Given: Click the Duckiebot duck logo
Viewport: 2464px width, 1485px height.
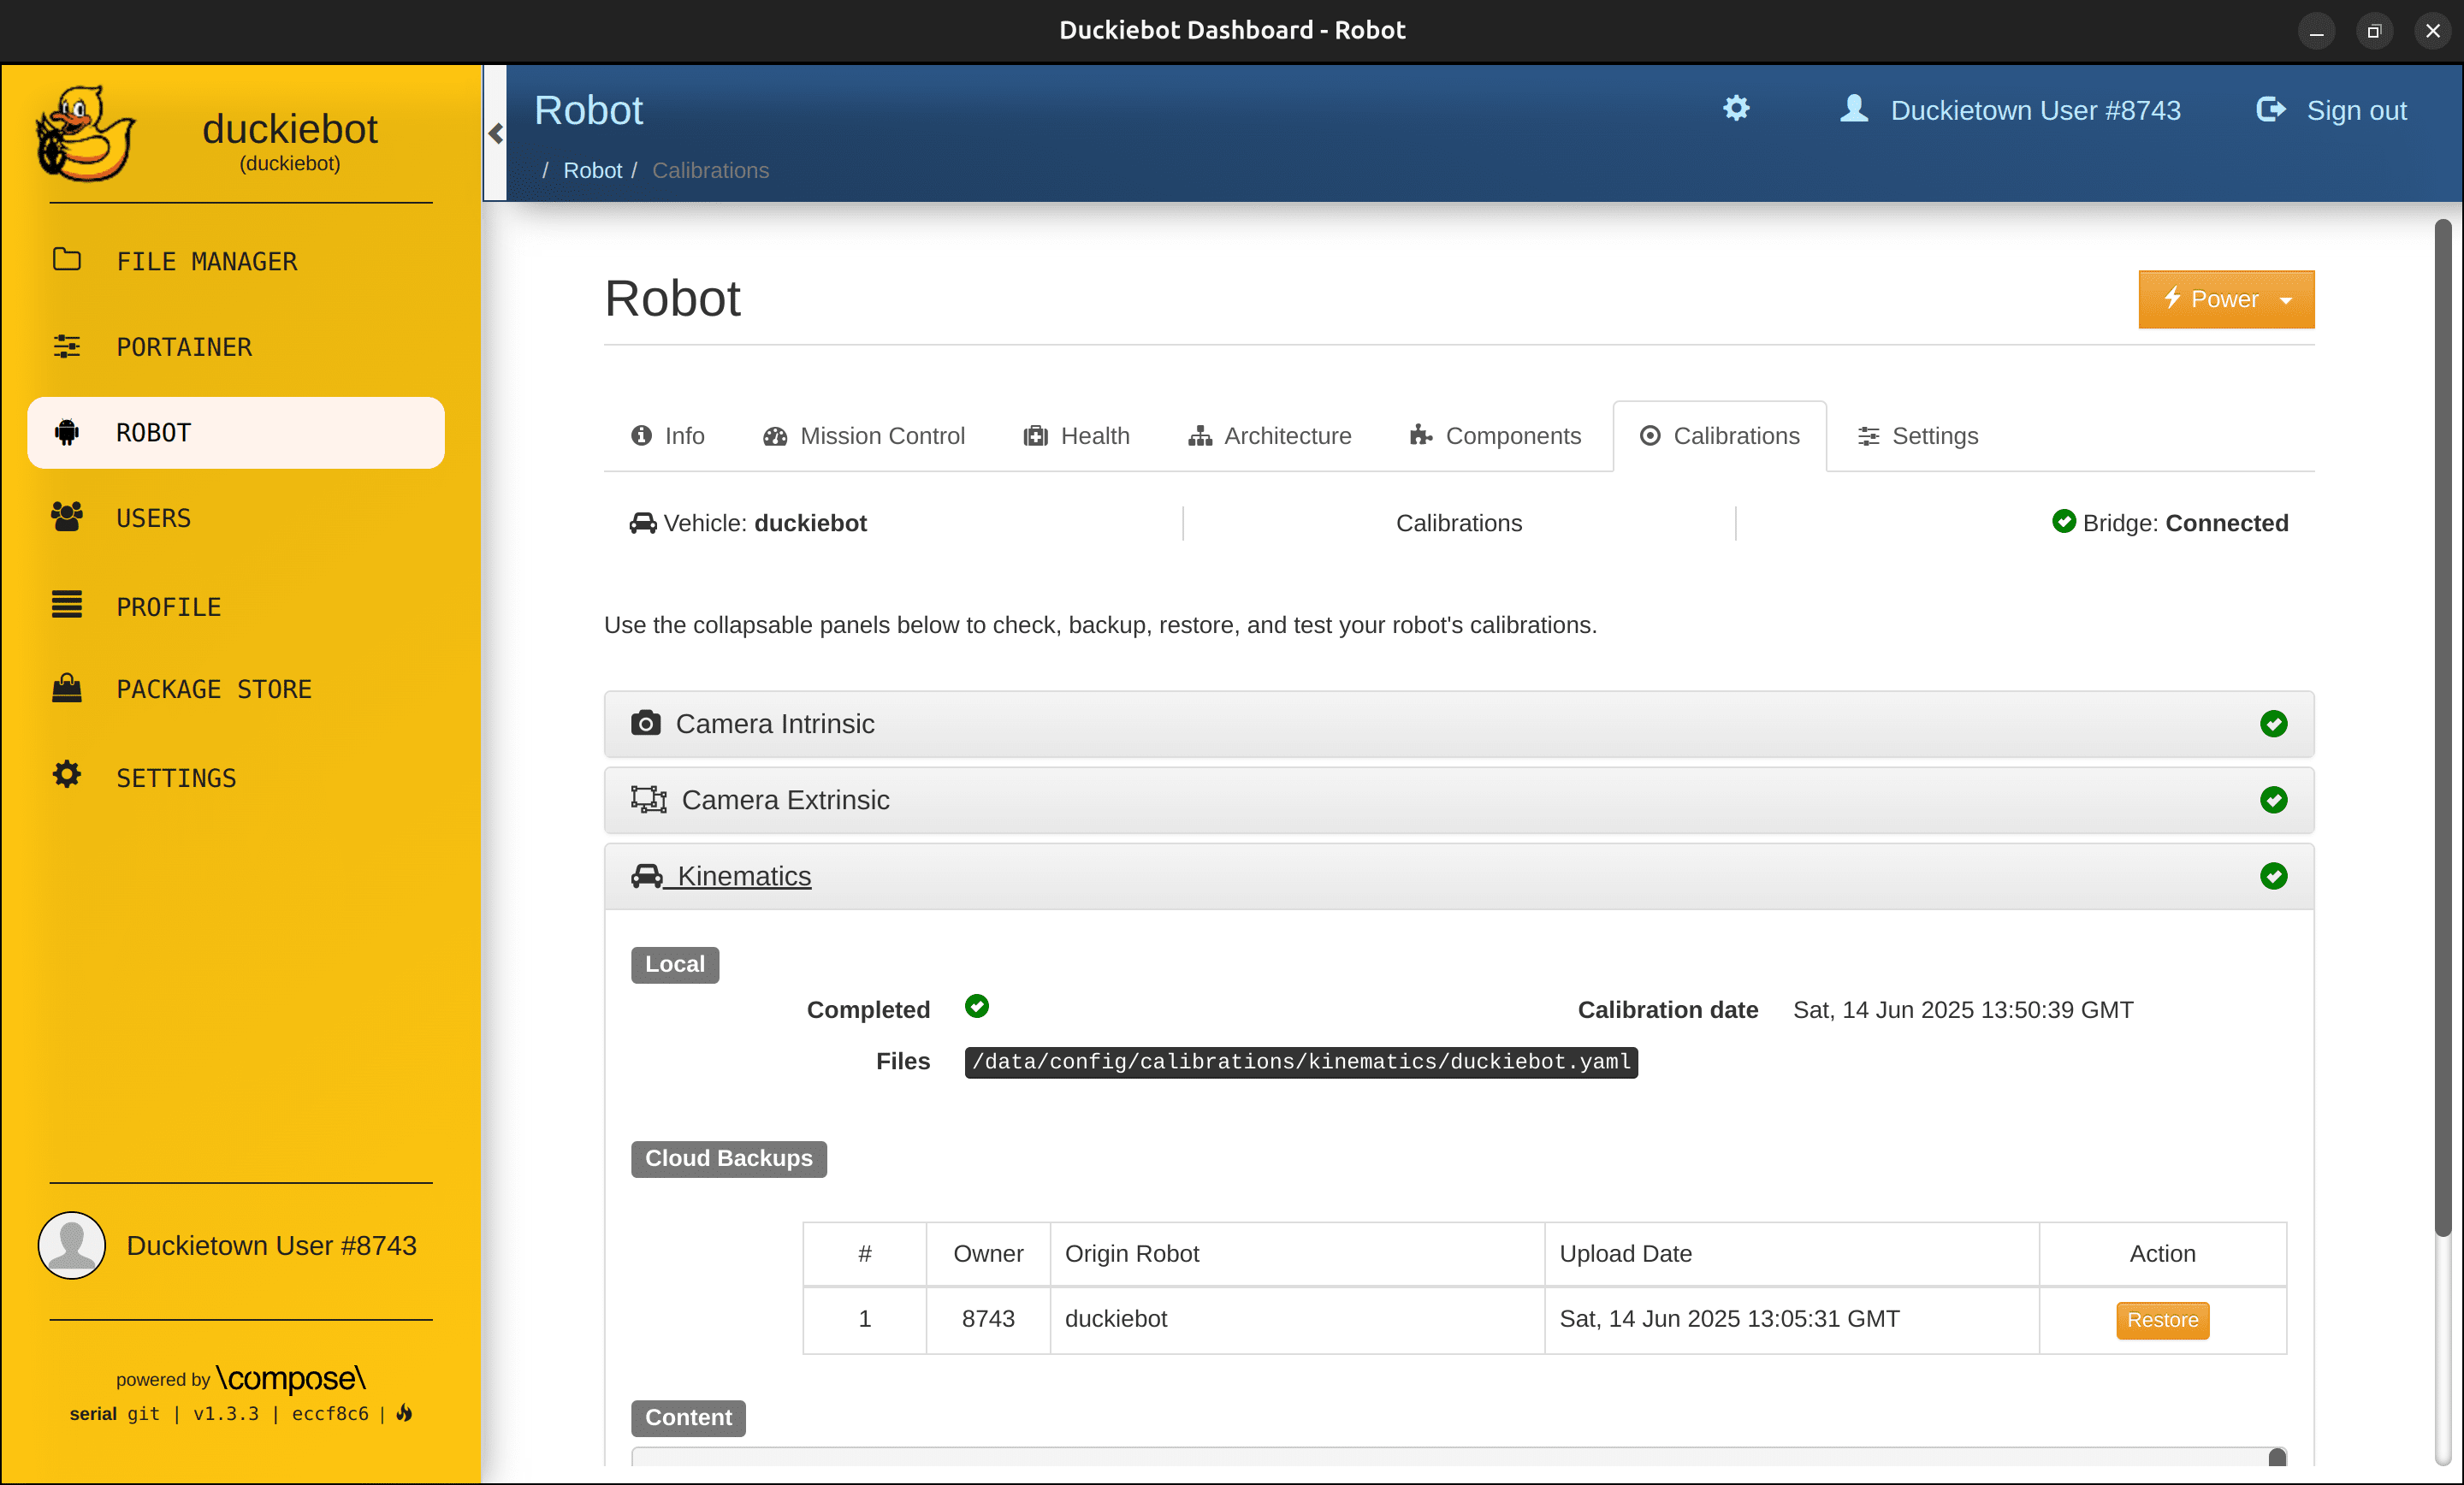Looking at the screenshot, I should point(85,133).
